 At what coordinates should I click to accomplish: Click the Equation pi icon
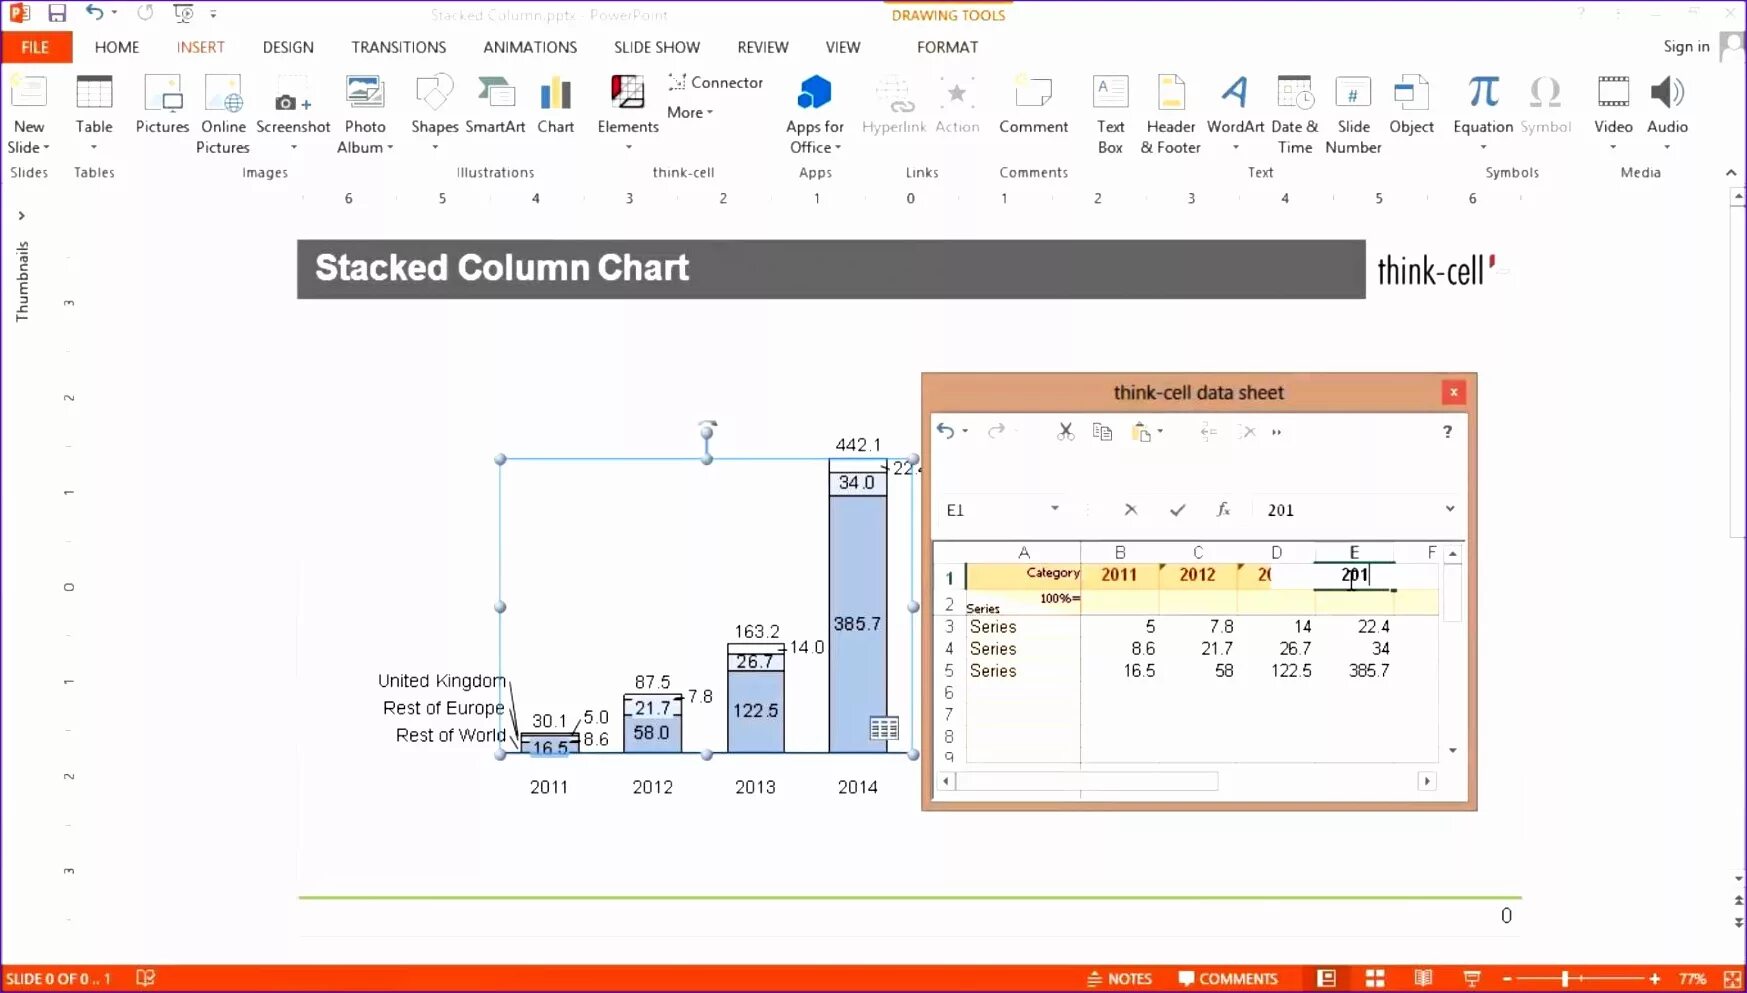[x=1483, y=93]
